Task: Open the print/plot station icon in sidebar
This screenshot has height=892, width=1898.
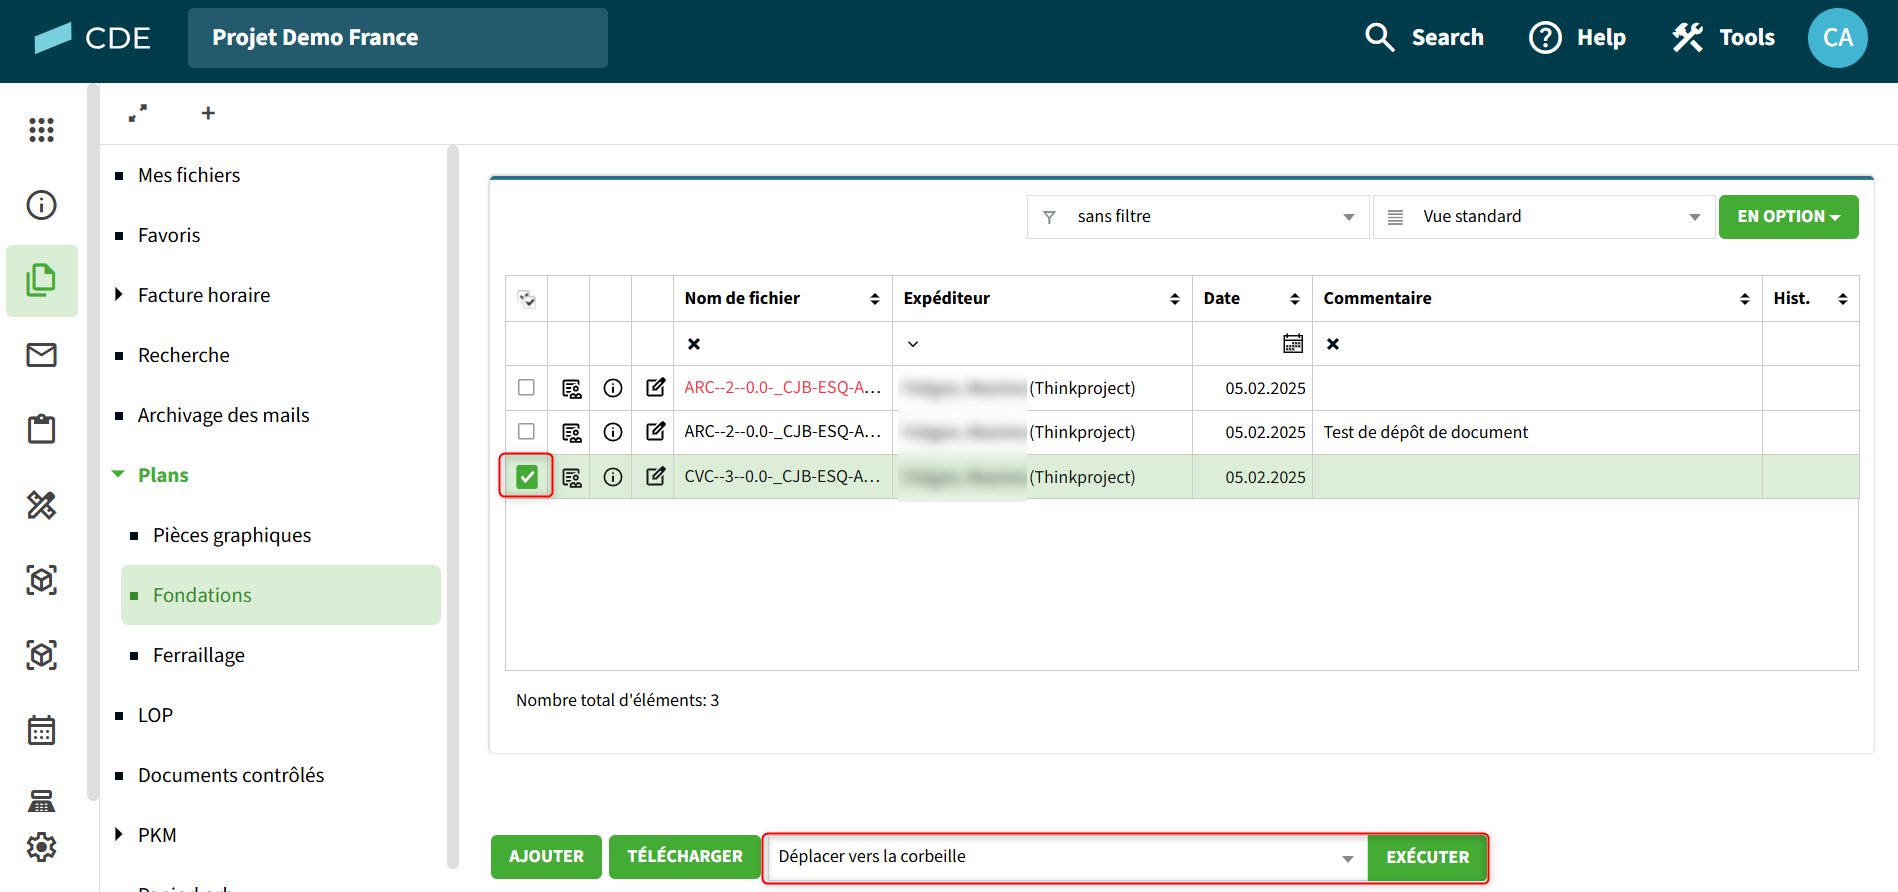Action: (x=41, y=801)
